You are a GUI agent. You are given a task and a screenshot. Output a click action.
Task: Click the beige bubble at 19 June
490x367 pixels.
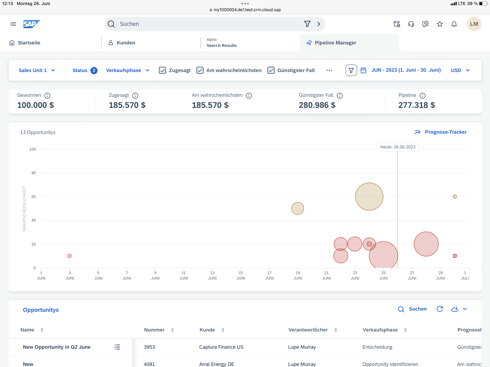coord(298,208)
